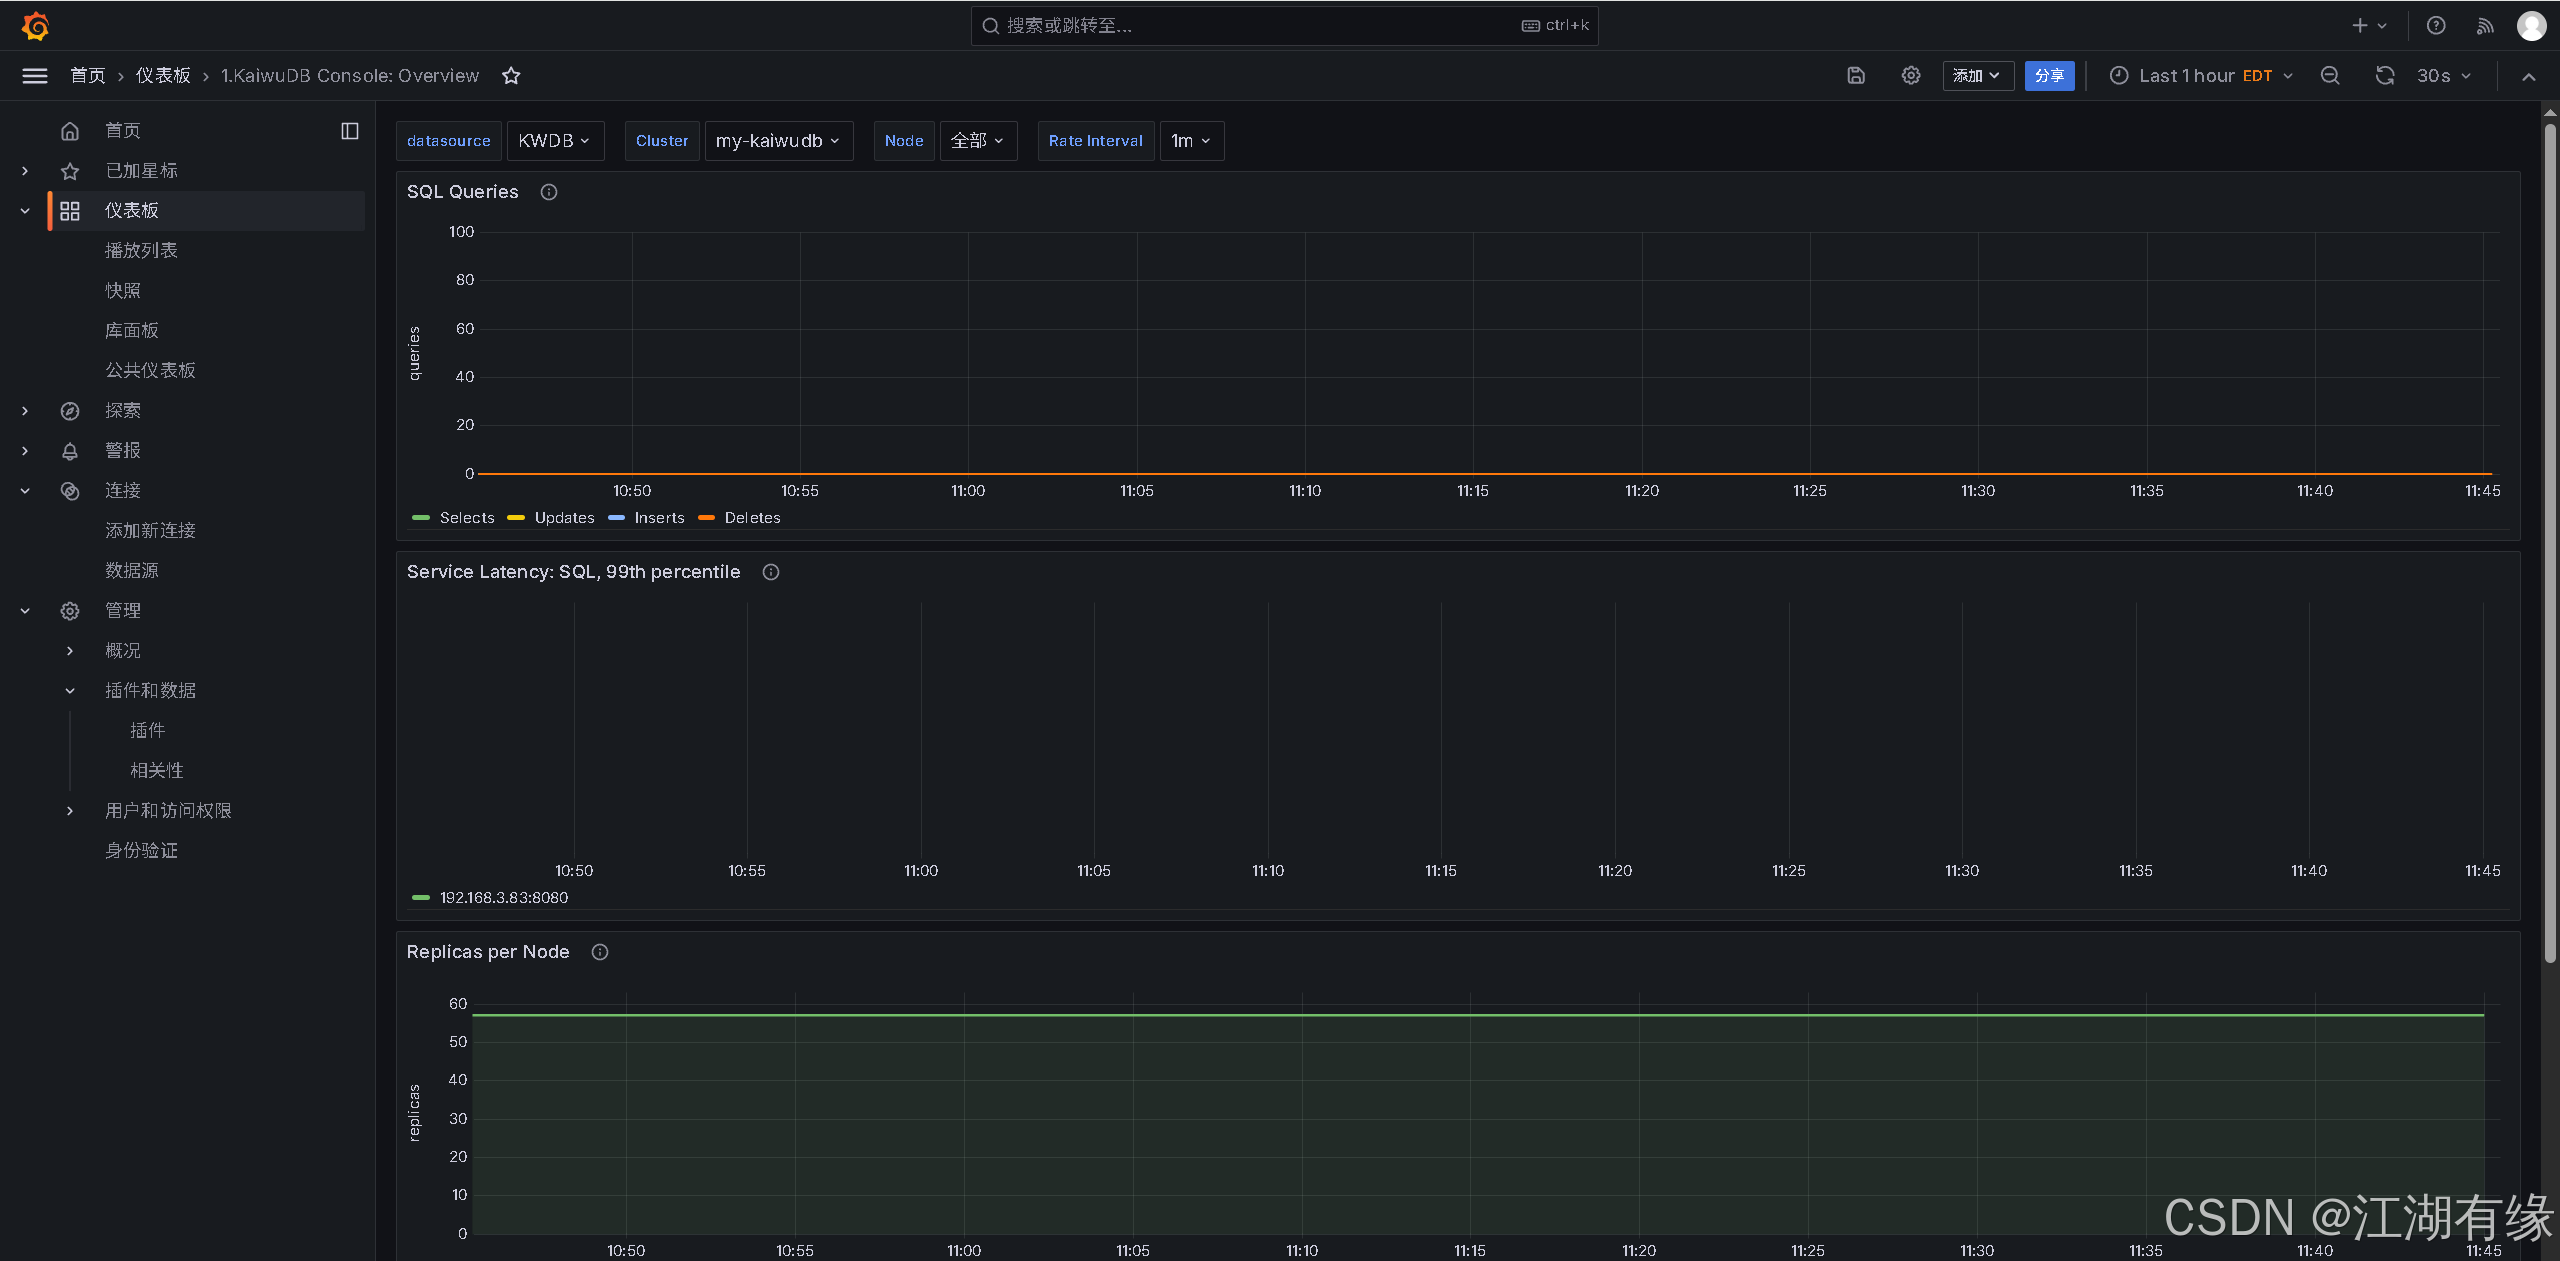Screen dimensions: 2560x1261
Task: Open the user profile avatar
Action: pyautogui.click(x=2532, y=26)
